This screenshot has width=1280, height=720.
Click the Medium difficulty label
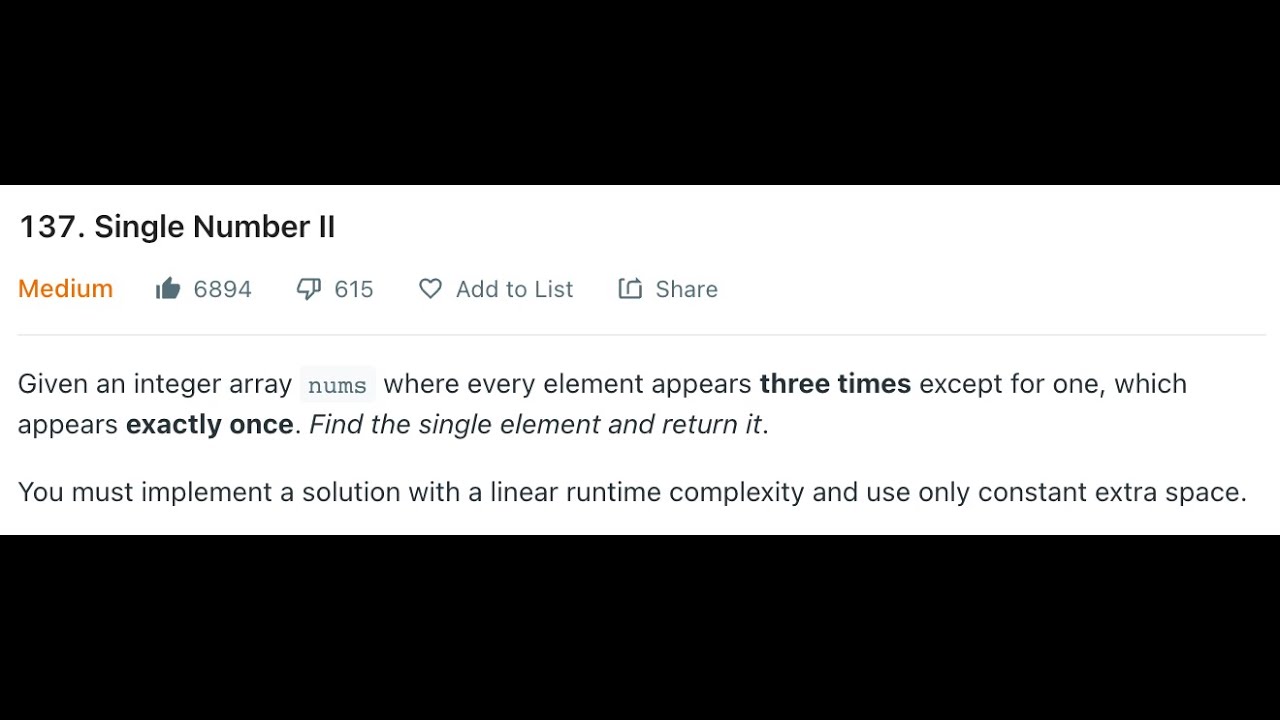65,289
